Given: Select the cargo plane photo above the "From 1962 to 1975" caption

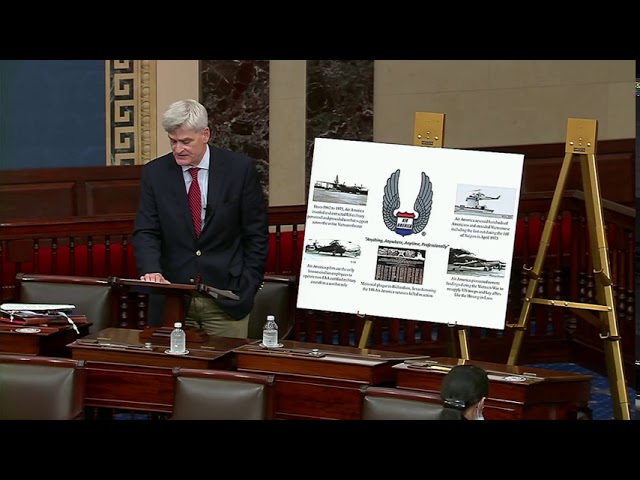Looking at the screenshot, I should pos(340,189).
